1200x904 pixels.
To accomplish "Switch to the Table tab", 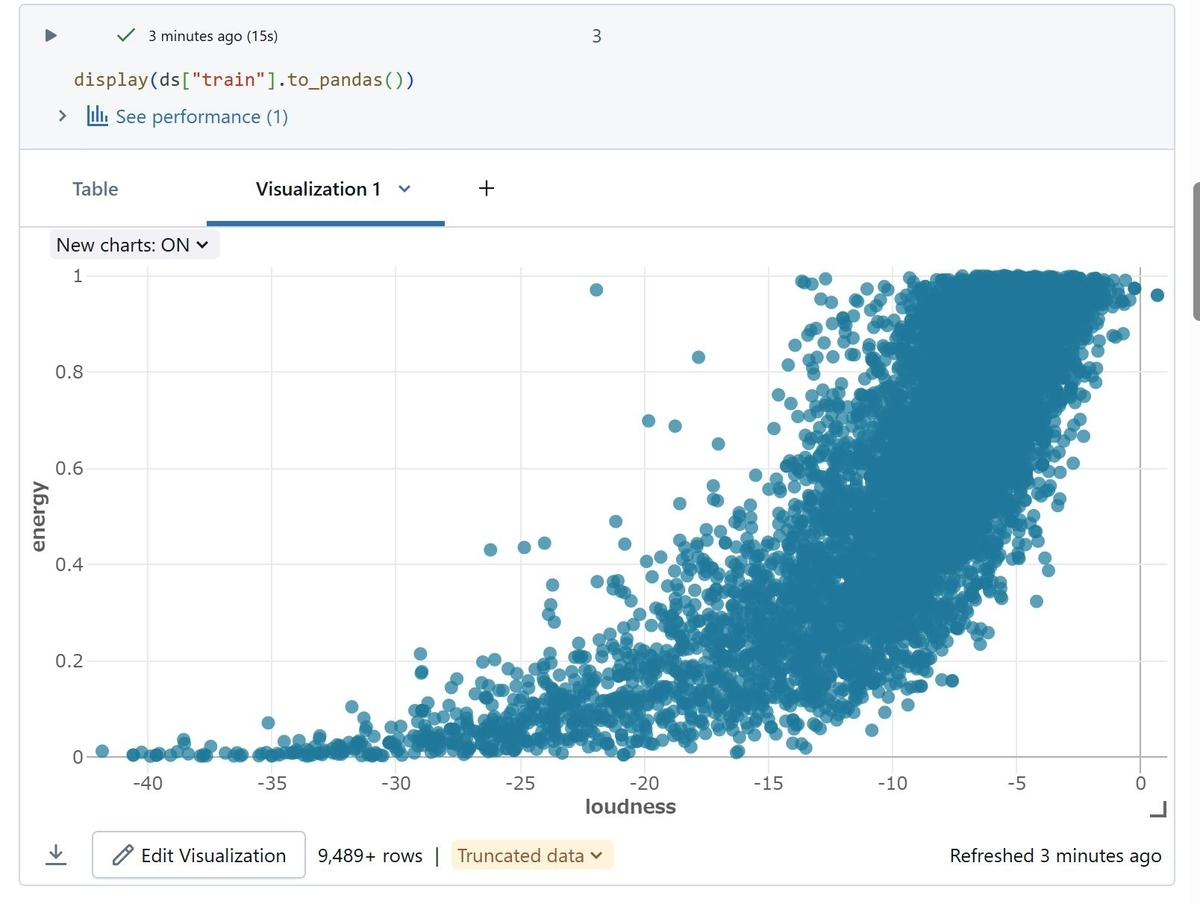I will click(95, 188).
